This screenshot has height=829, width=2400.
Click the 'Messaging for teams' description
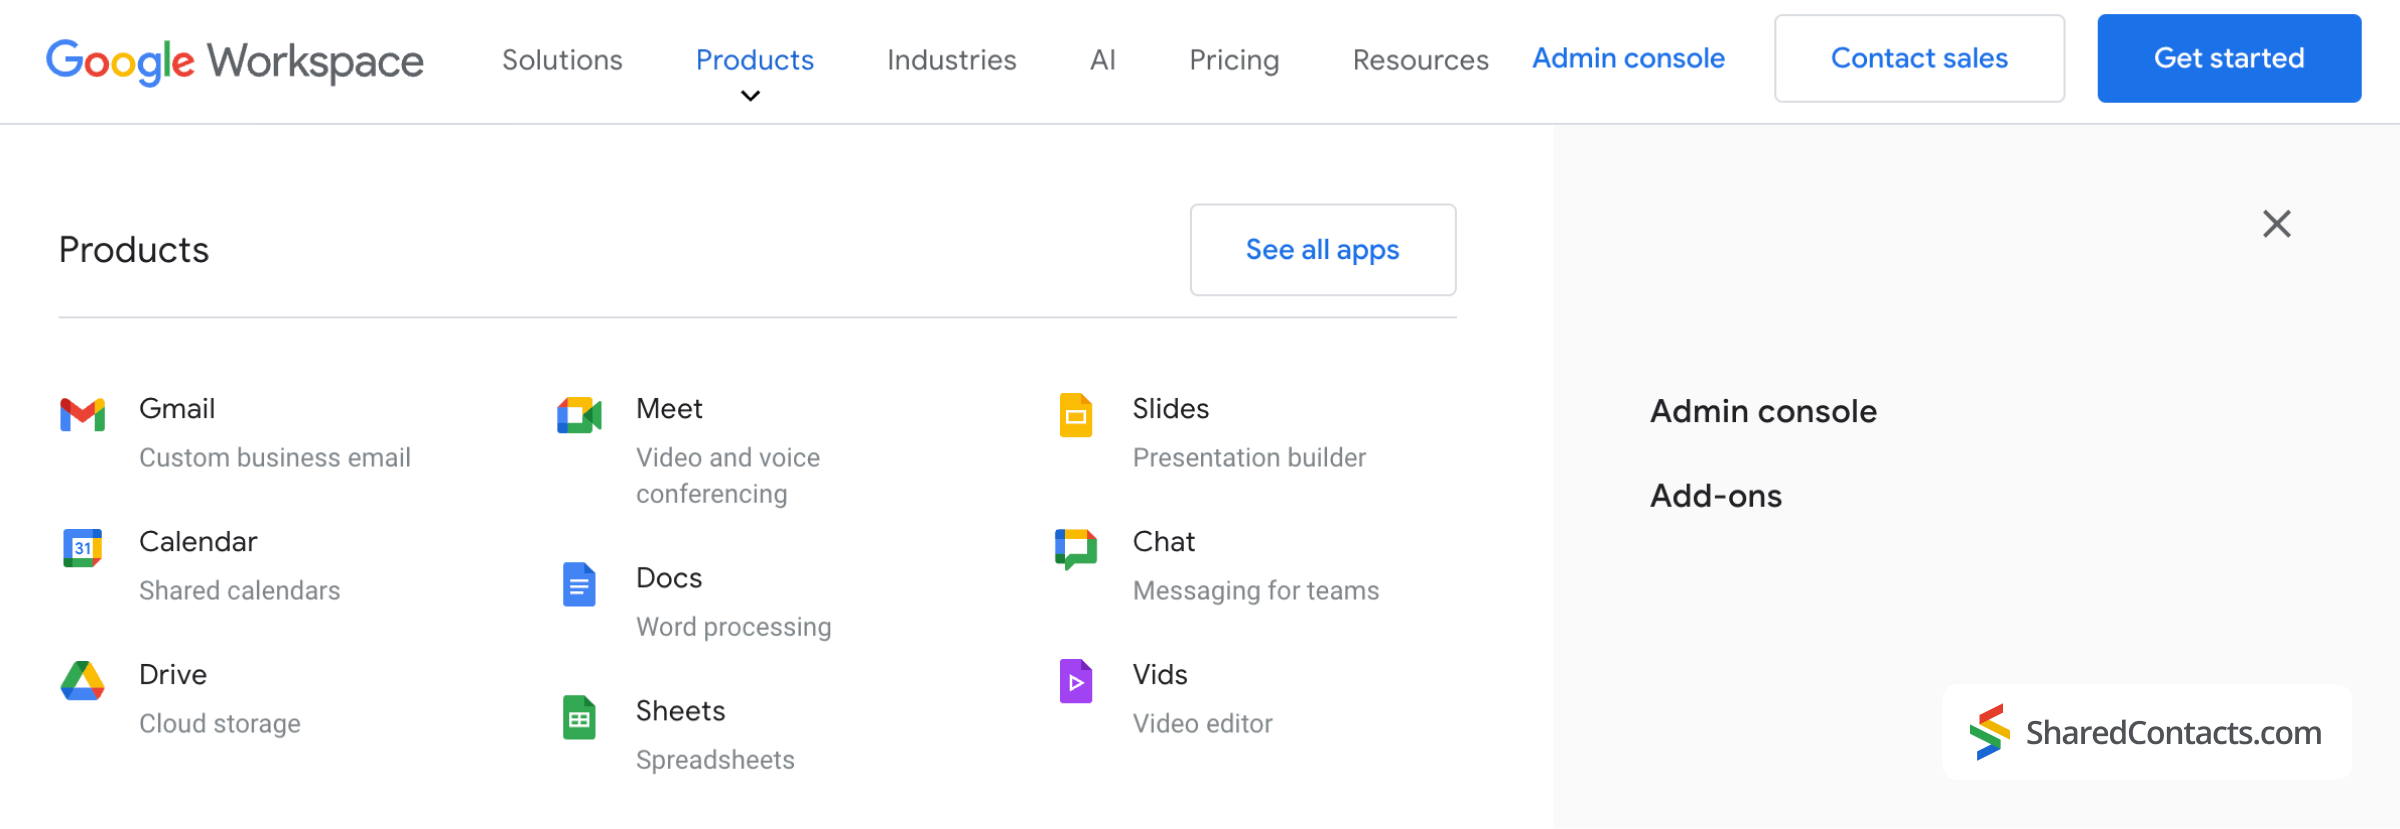pos(1256,590)
